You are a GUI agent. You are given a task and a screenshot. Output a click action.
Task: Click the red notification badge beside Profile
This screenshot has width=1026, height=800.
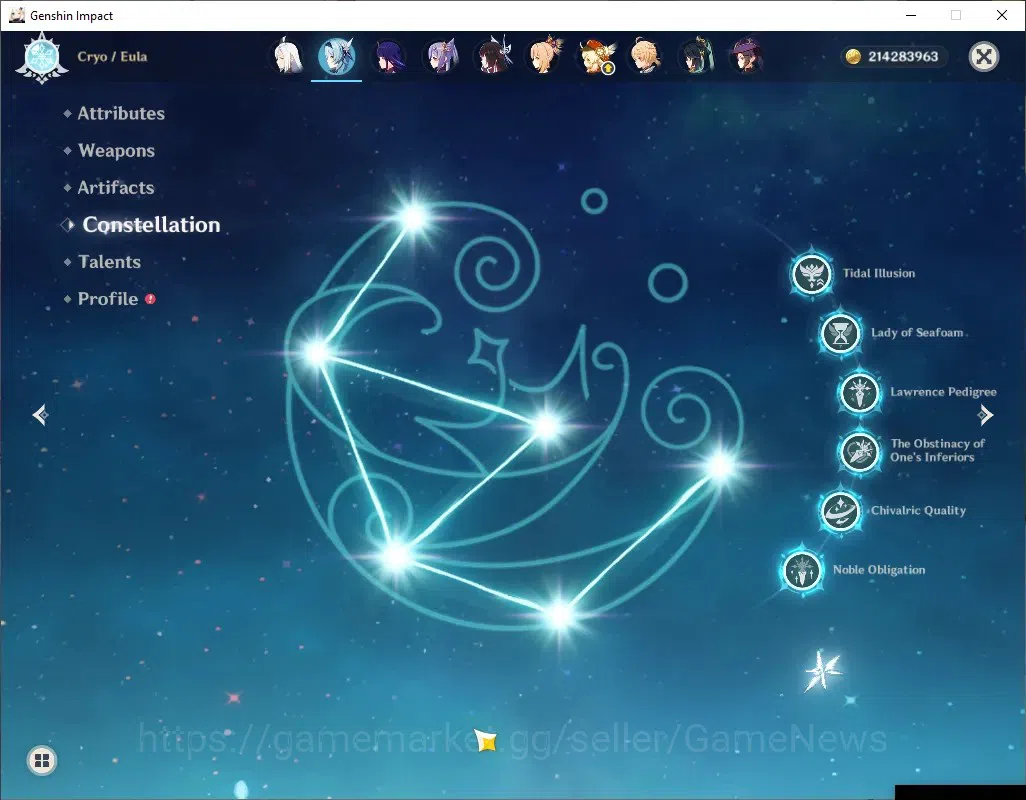(x=150, y=299)
